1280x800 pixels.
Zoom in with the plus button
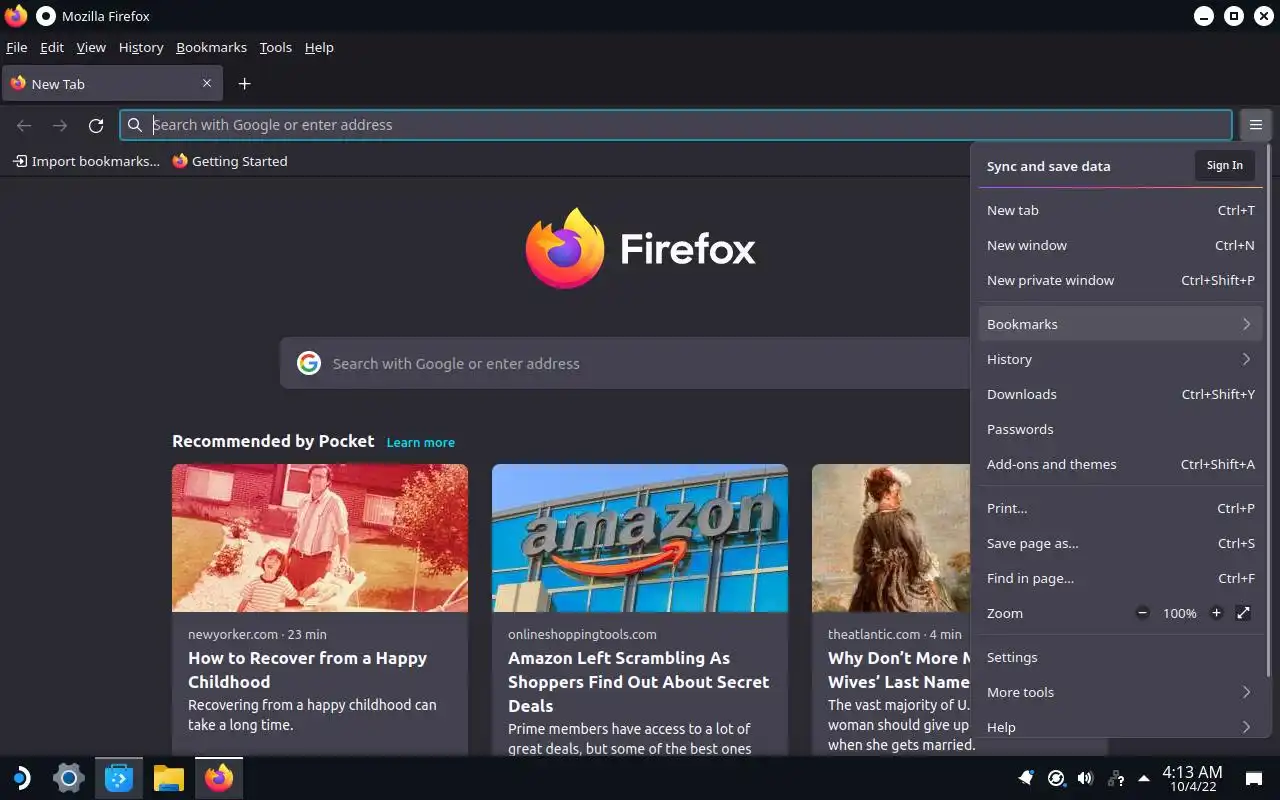pyautogui.click(x=1216, y=613)
